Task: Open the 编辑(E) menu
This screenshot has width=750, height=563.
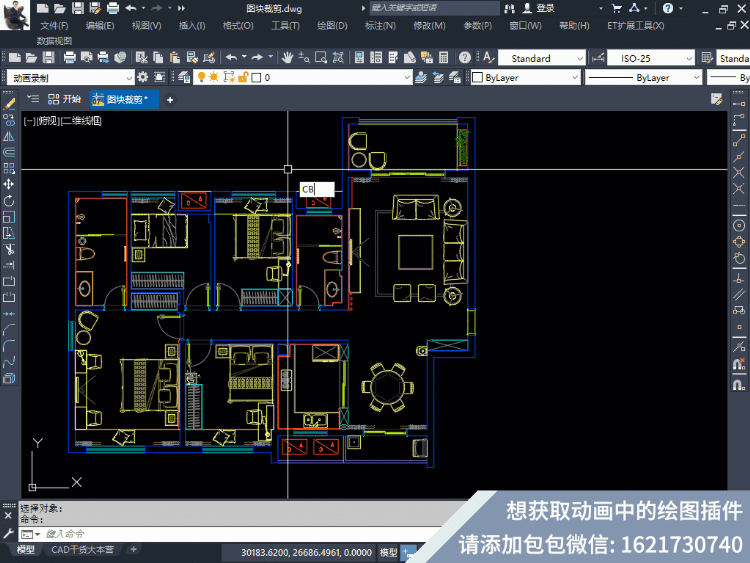Action: coord(100,26)
